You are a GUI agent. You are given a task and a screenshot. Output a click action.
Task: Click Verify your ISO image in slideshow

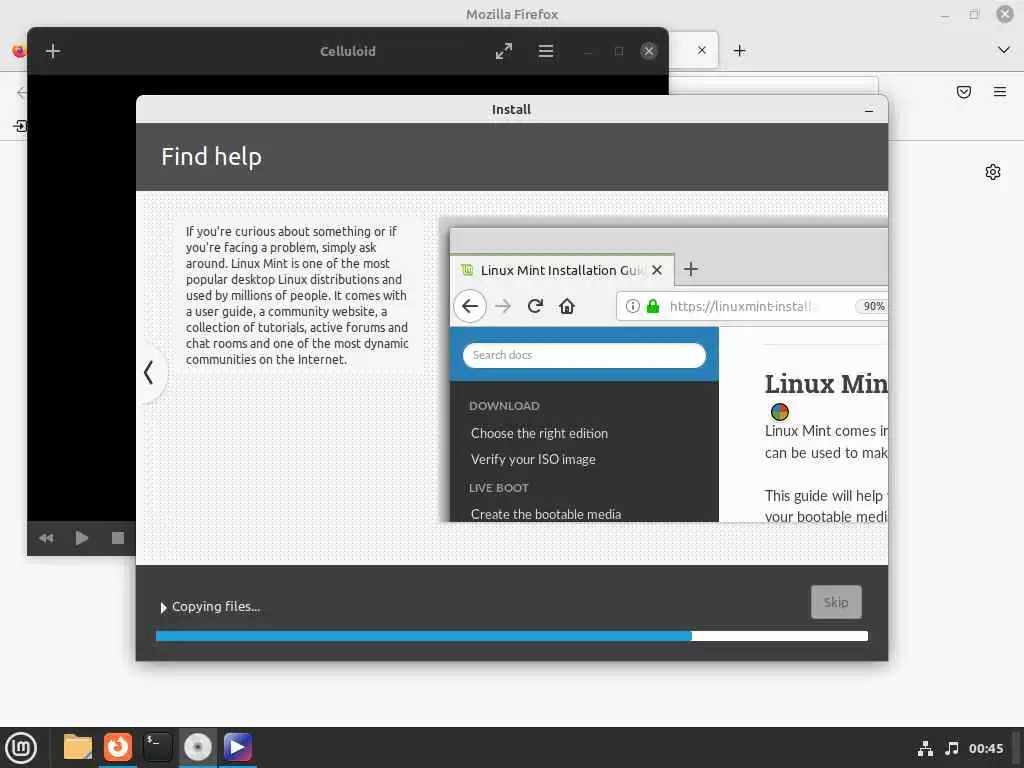click(533, 459)
